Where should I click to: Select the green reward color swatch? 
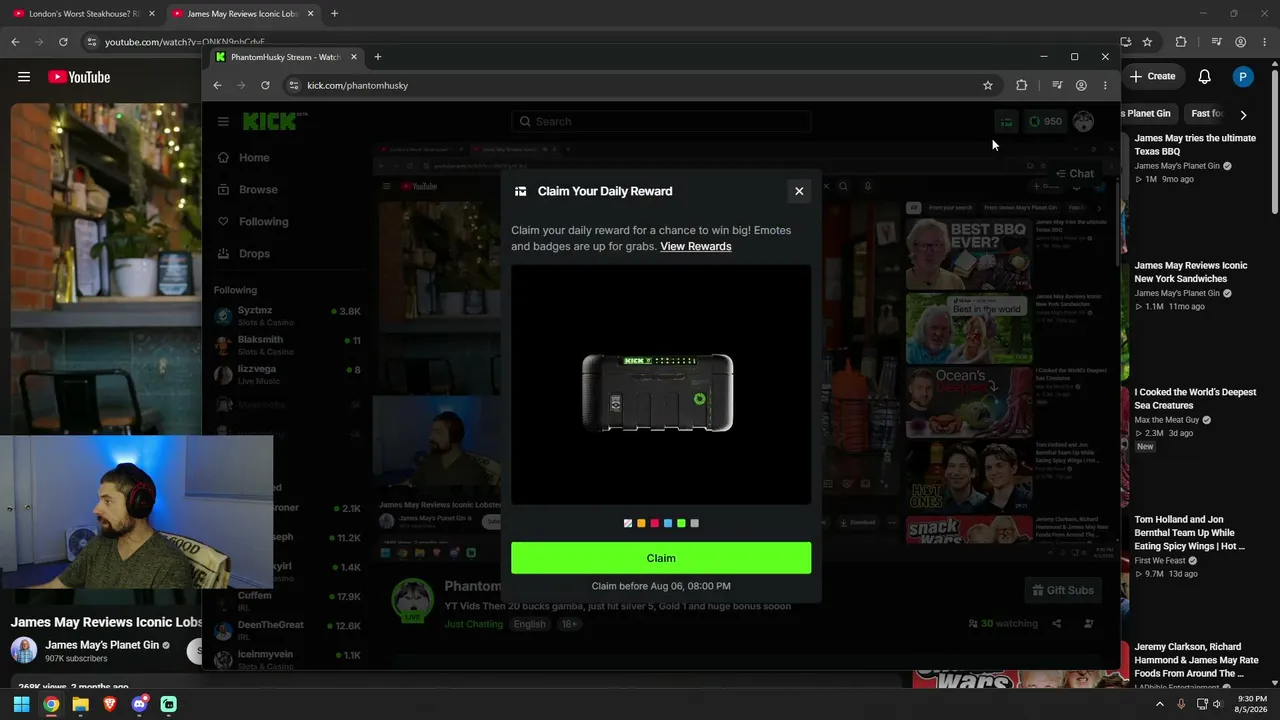pyautogui.click(x=681, y=523)
